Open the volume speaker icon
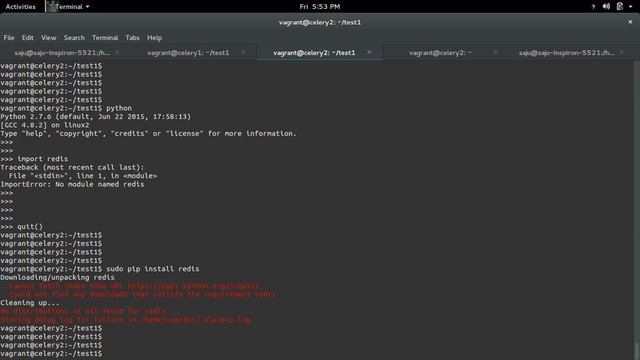 [x=606, y=6]
